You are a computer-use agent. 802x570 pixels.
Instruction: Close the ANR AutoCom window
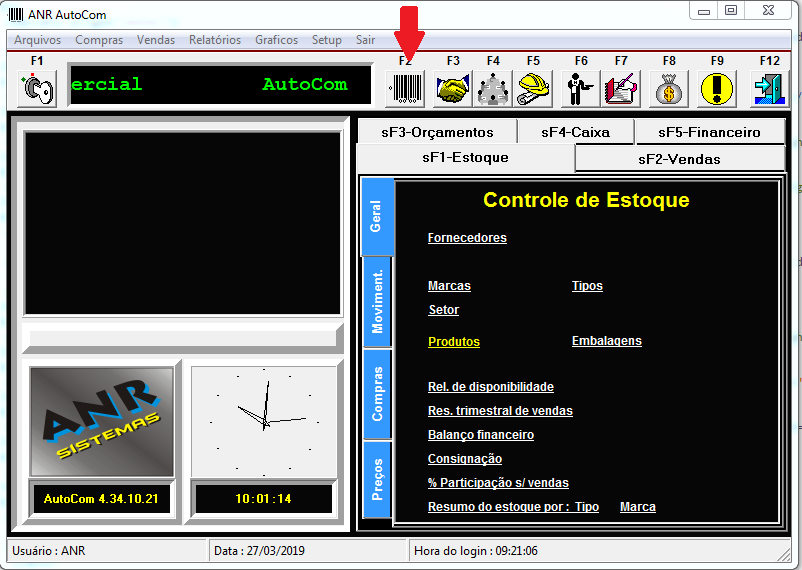768,10
